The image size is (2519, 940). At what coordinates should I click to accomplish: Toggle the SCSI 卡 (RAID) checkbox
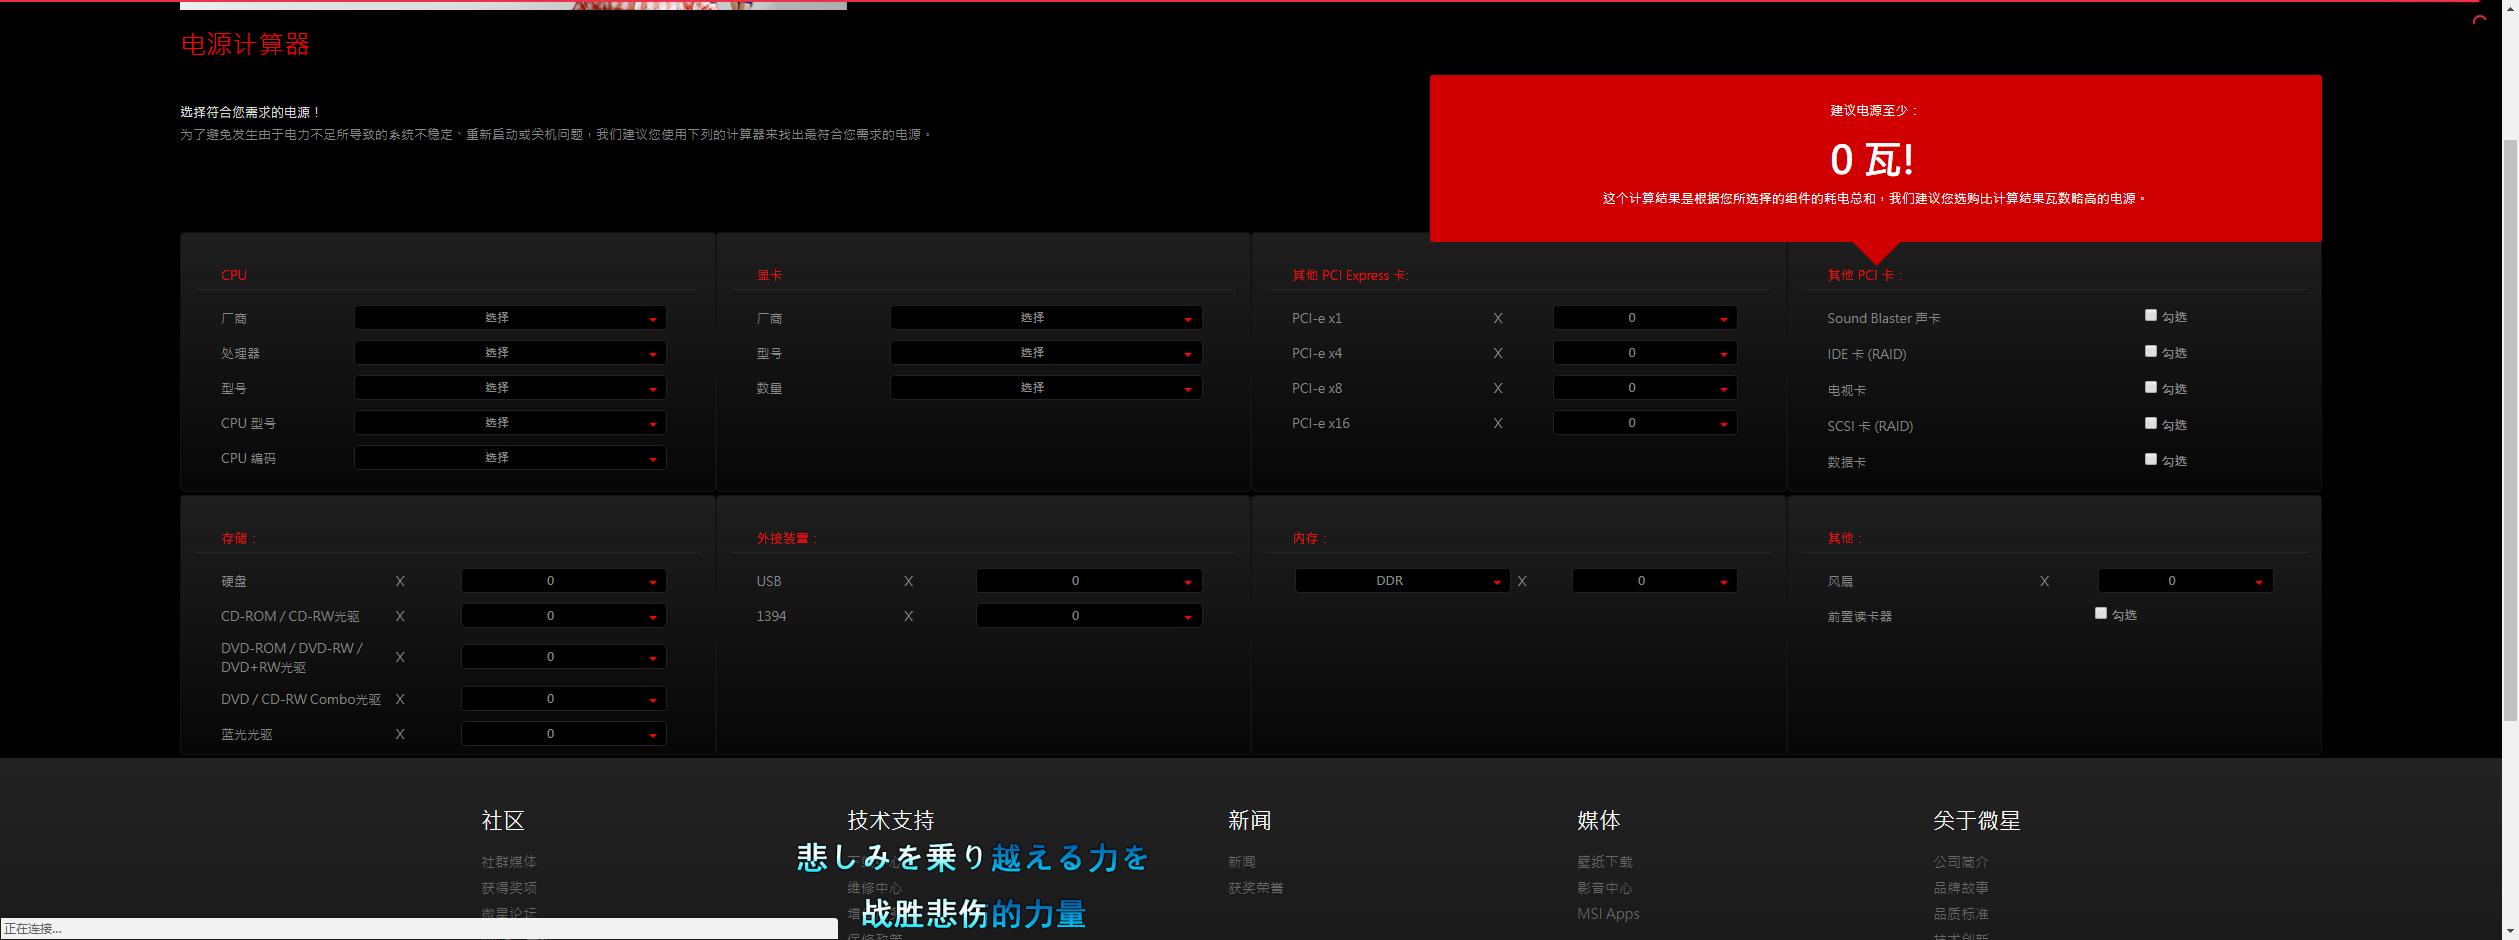[2150, 423]
